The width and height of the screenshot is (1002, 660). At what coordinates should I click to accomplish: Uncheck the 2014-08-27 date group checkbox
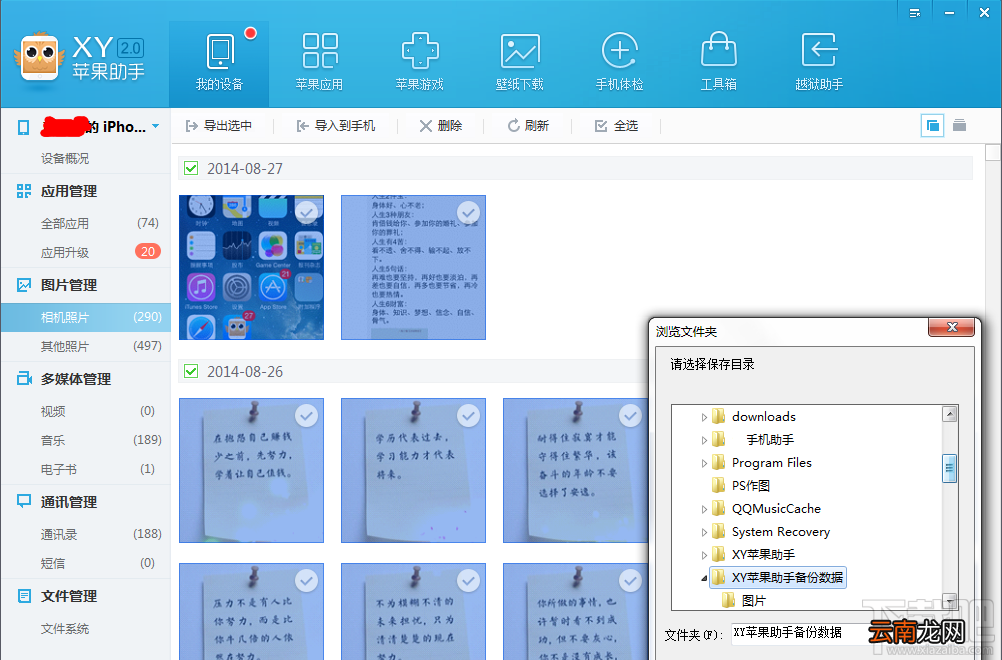[190, 168]
